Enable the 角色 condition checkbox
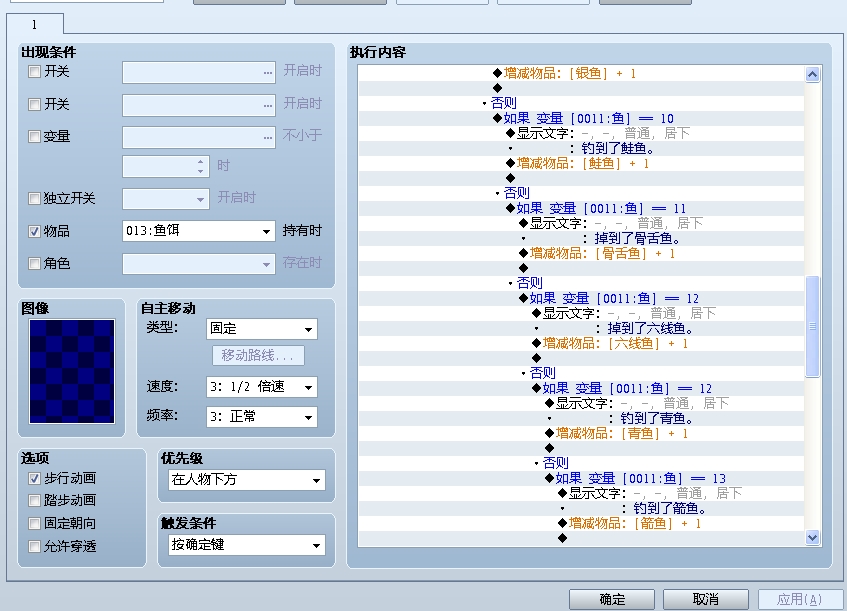Image resolution: width=847 pixels, height=611 pixels. 35,263
